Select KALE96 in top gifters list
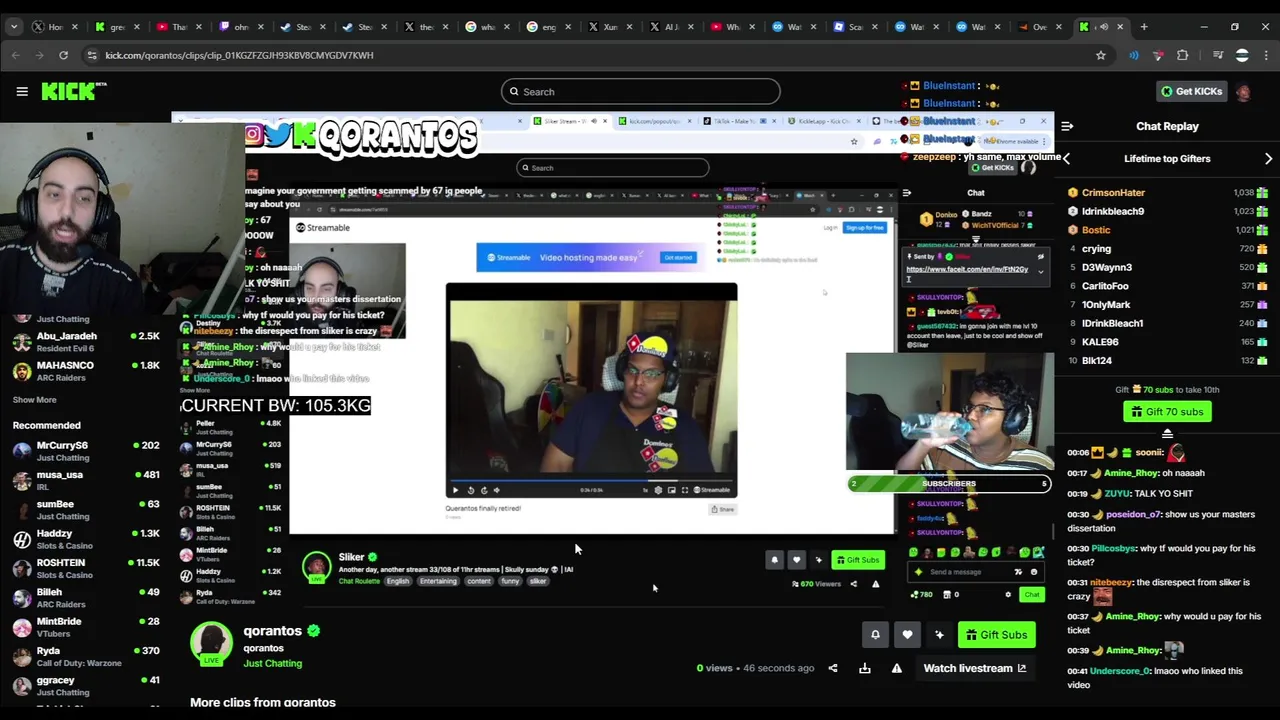The height and width of the screenshot is (720, 1280). coord(1100,342)
